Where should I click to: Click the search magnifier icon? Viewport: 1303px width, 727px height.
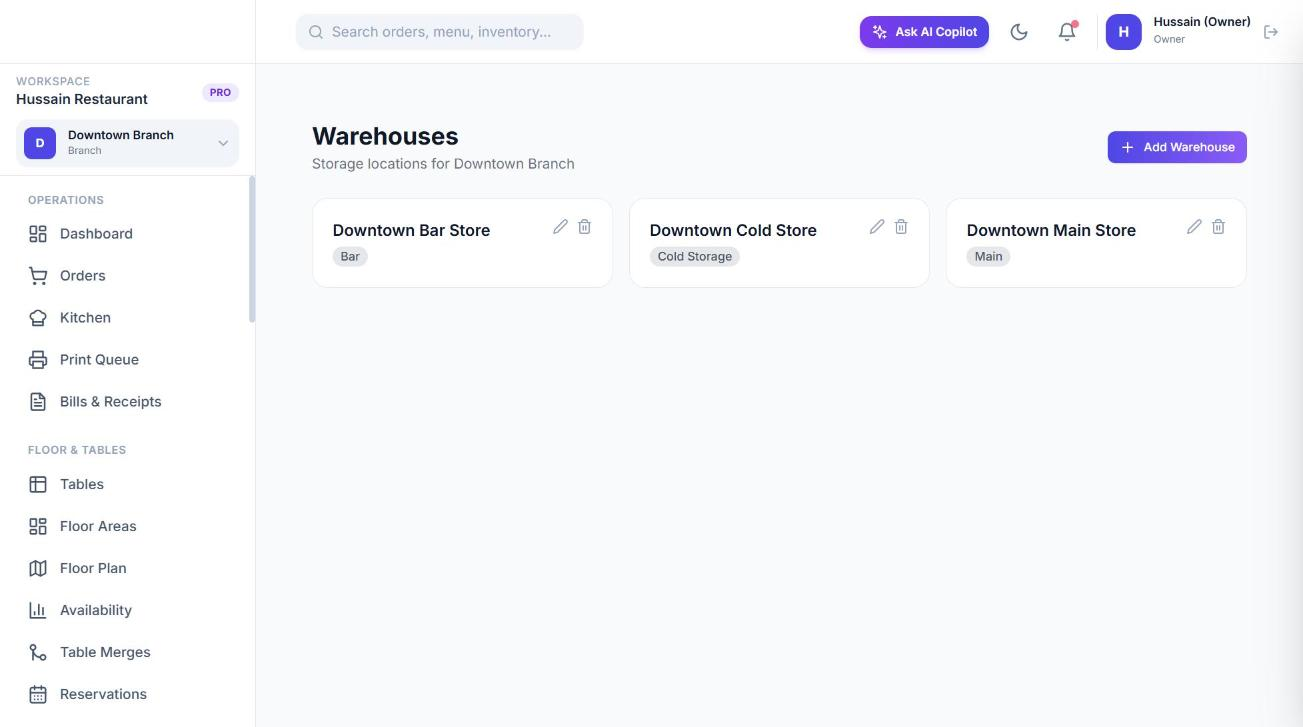[x=316, y=32]
